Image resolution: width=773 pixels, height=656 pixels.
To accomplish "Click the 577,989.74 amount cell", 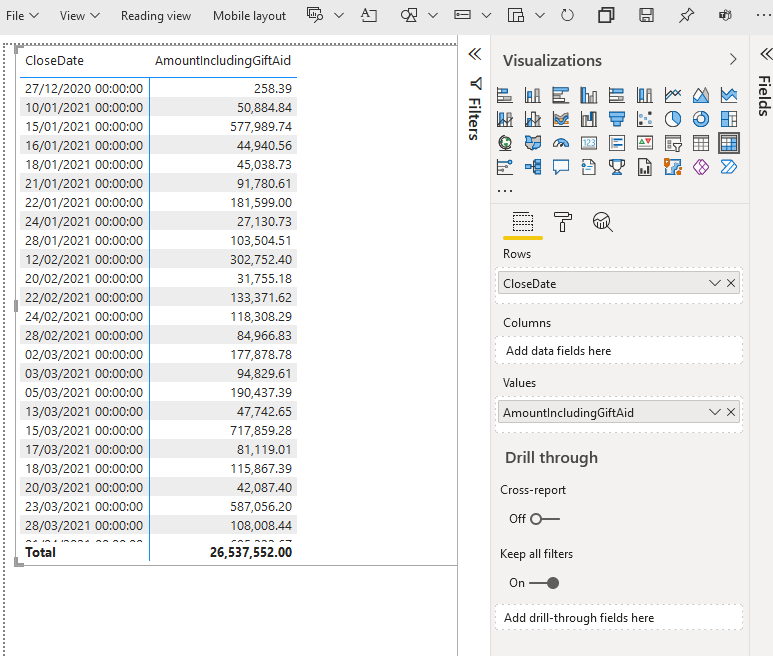I will (x=261, y=127).
